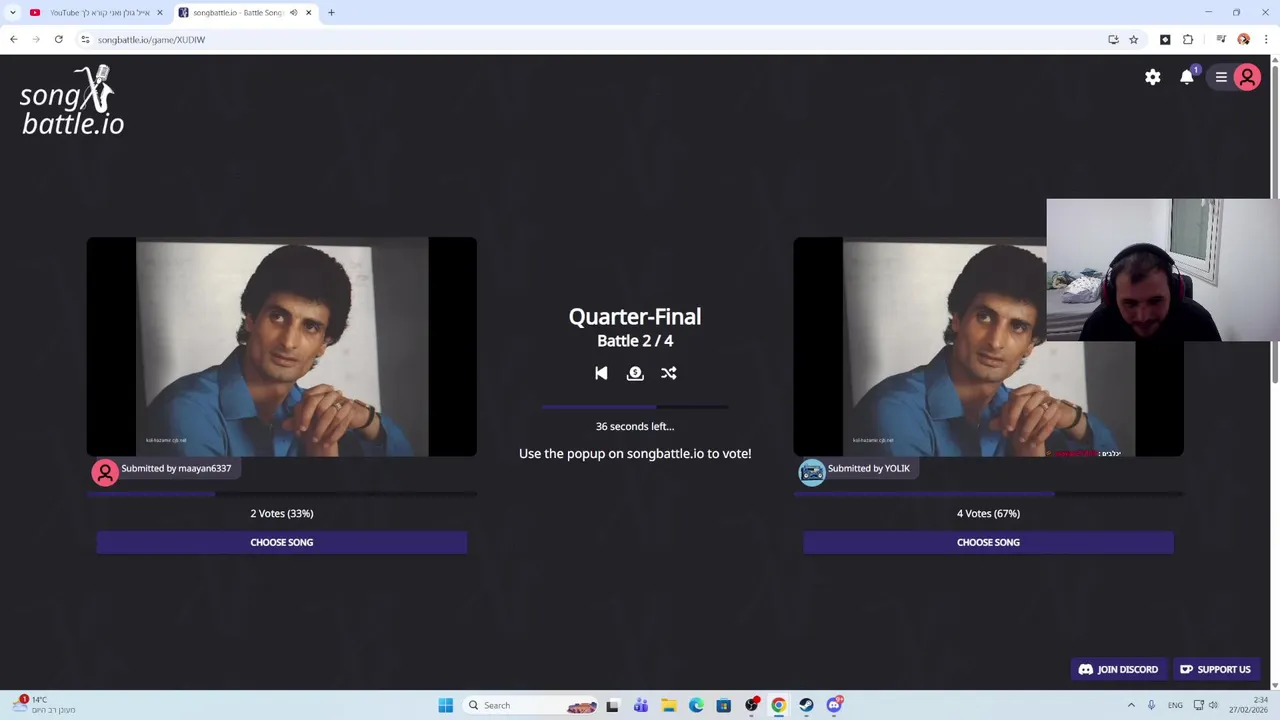Open Chrome three-dot menu

click(x=1266, y=39)
